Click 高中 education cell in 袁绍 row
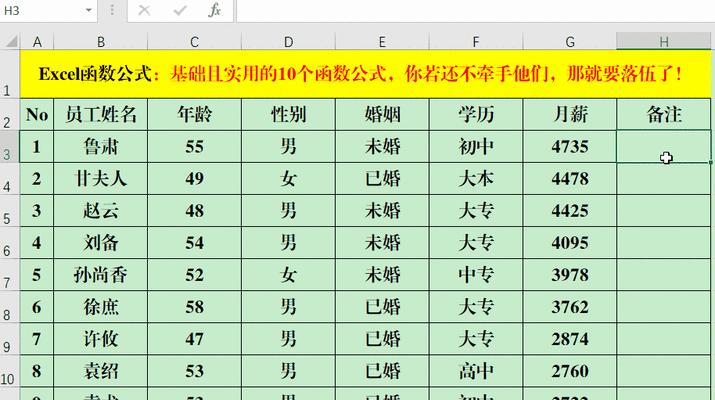 476,371
